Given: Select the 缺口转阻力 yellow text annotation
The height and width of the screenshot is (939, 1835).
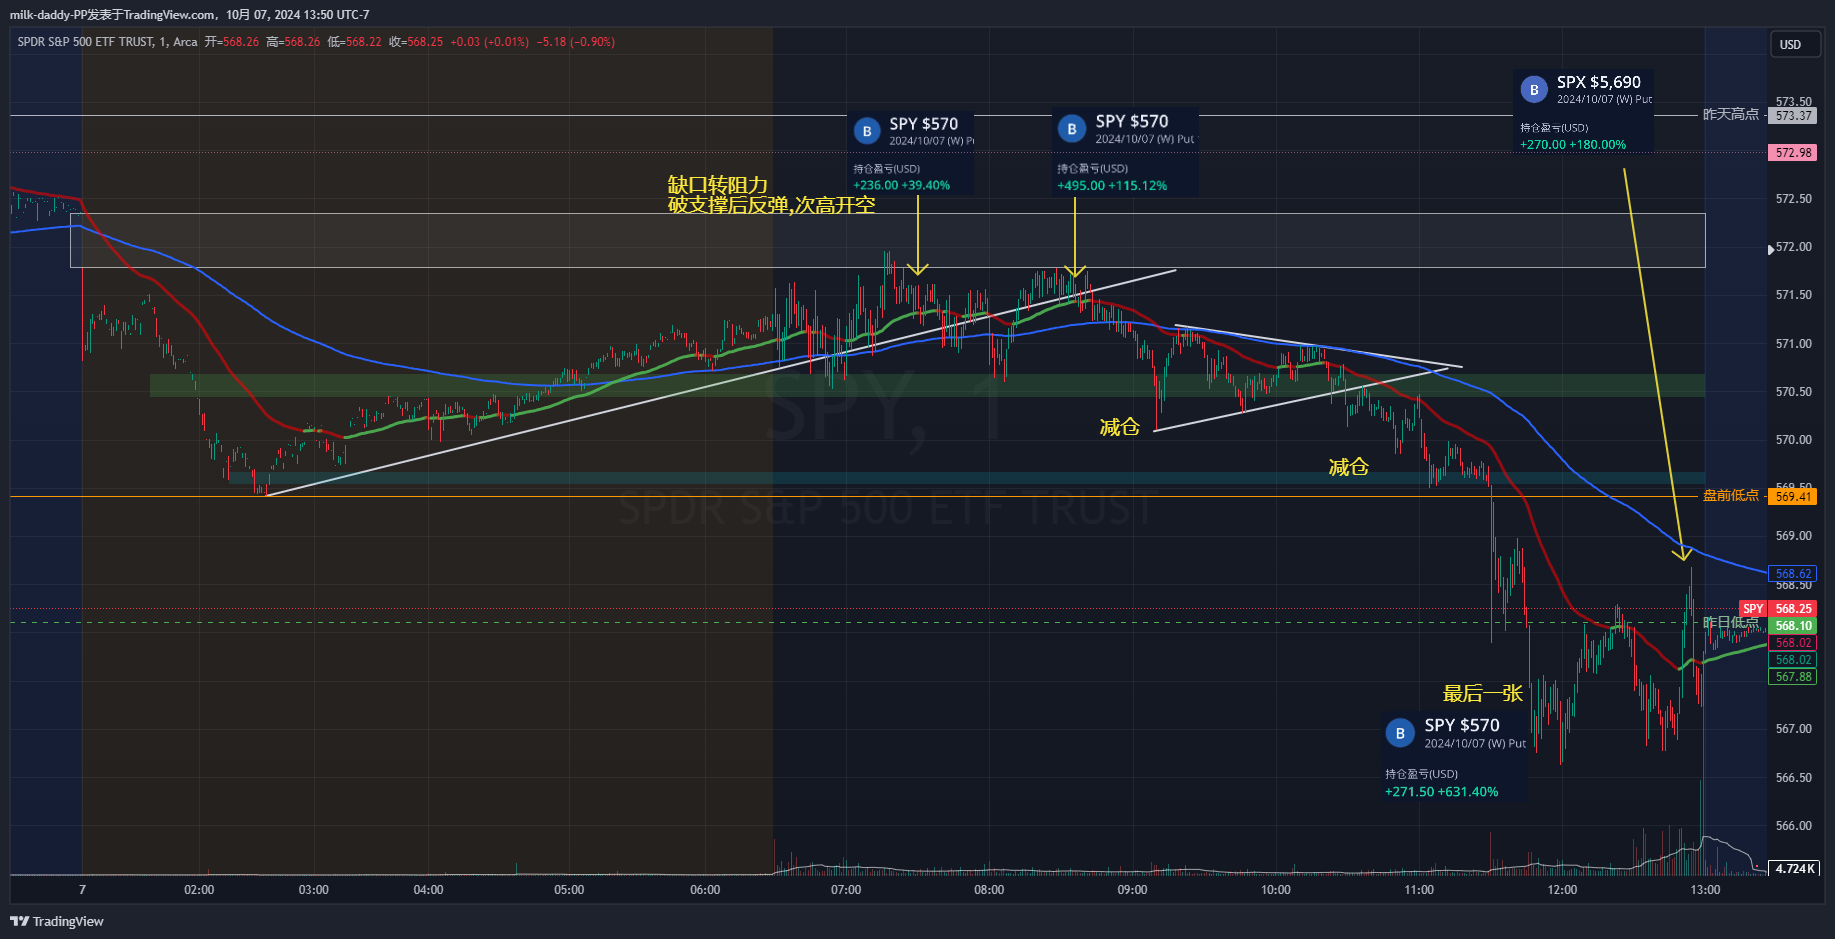Looking at the screenshot, I should [717, 185].
